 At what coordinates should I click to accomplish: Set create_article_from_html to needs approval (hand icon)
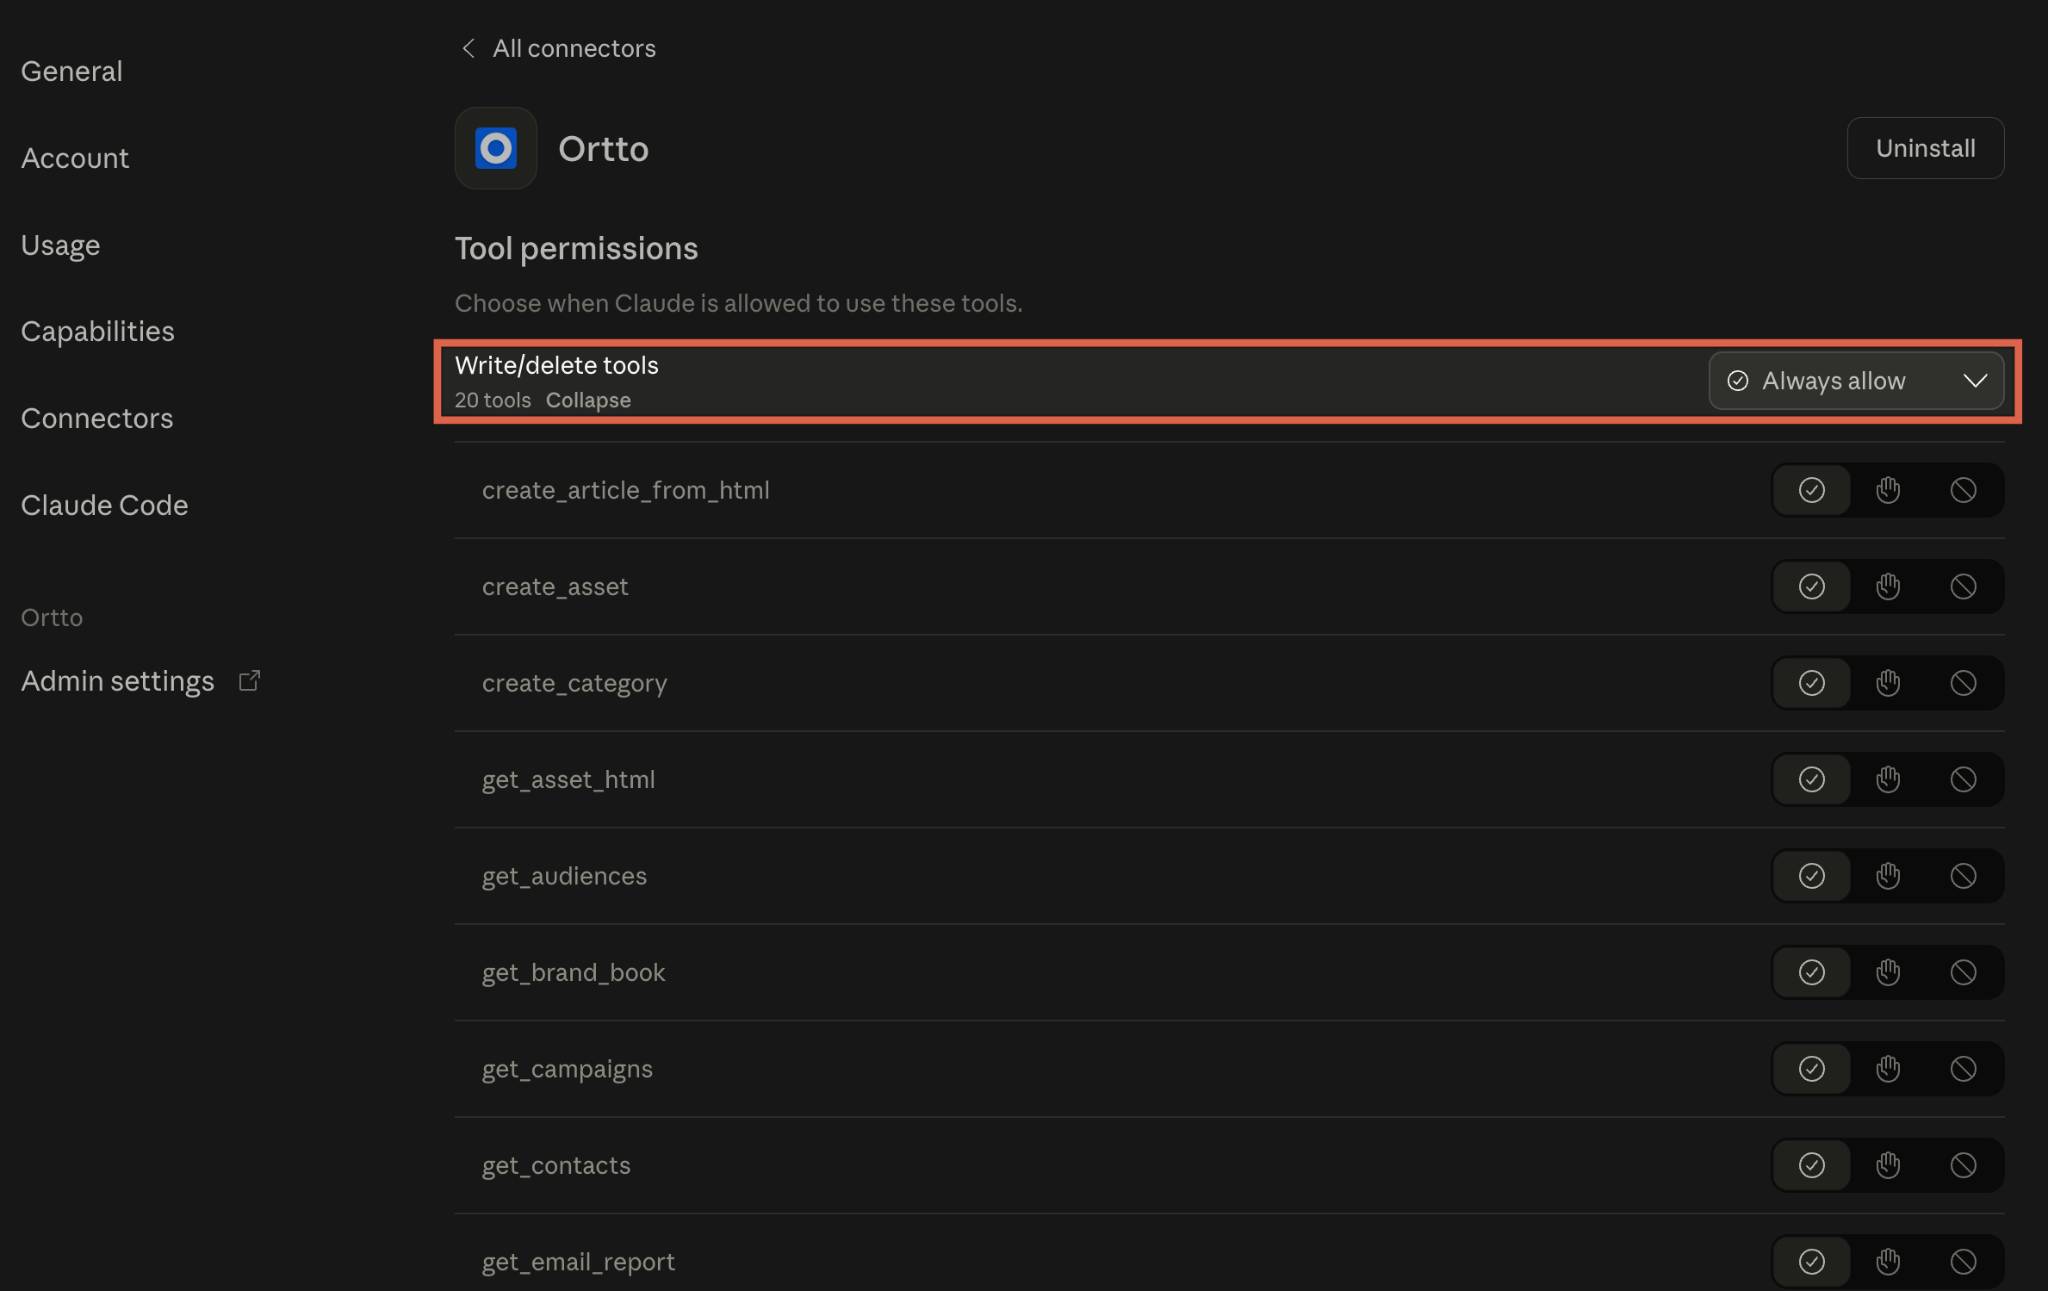point(1887,490)
